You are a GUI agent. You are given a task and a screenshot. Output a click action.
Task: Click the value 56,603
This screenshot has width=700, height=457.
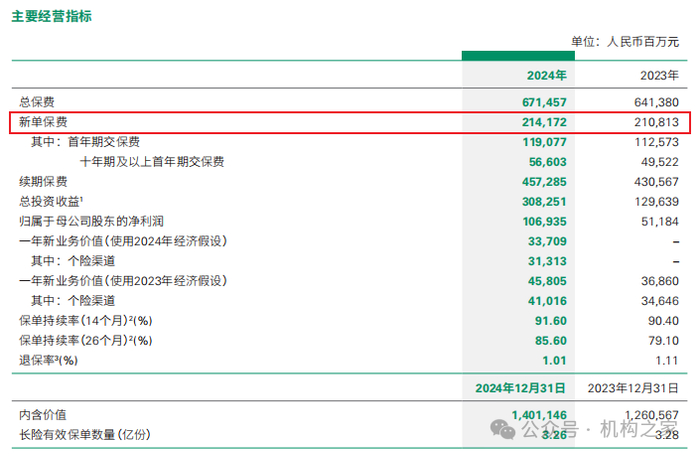[548, 162]
